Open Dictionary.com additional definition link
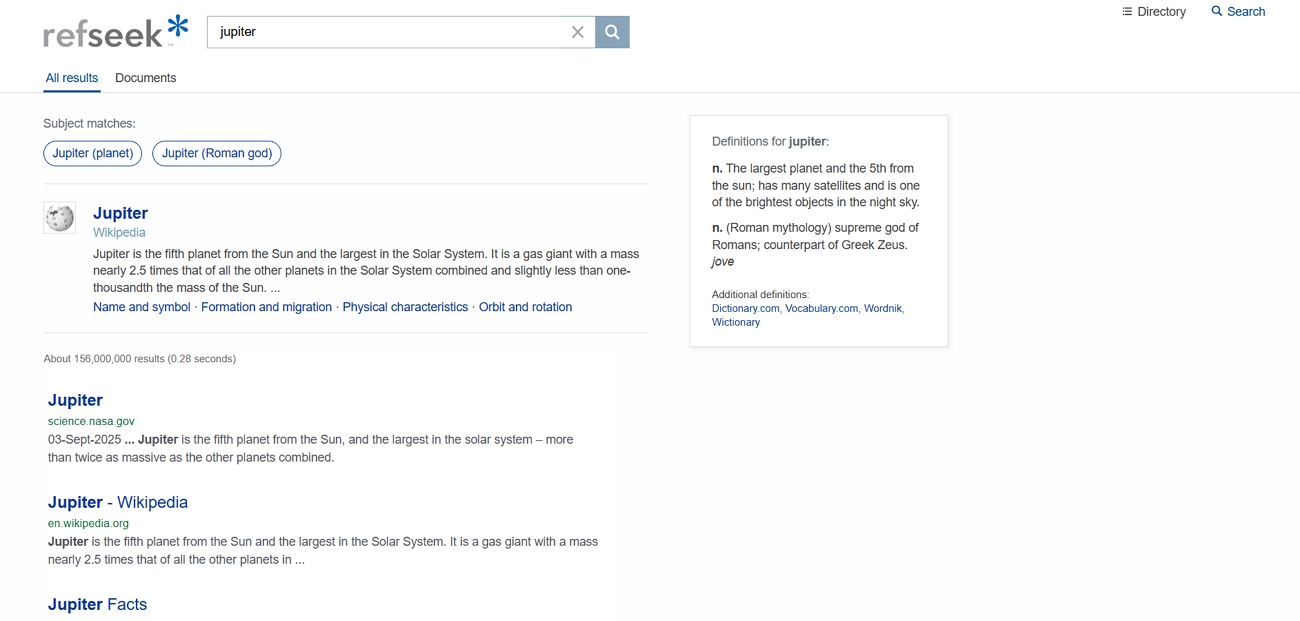The width and height of the screenshot is (1300, 621). click(x=744, y=308)
